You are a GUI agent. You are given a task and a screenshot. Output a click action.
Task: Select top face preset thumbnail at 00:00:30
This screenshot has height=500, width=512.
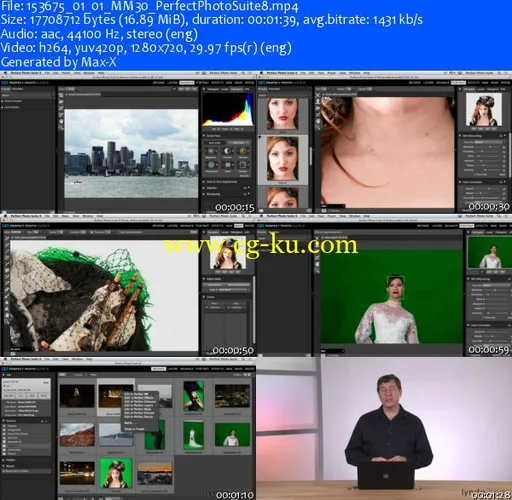tap(282, 114)
